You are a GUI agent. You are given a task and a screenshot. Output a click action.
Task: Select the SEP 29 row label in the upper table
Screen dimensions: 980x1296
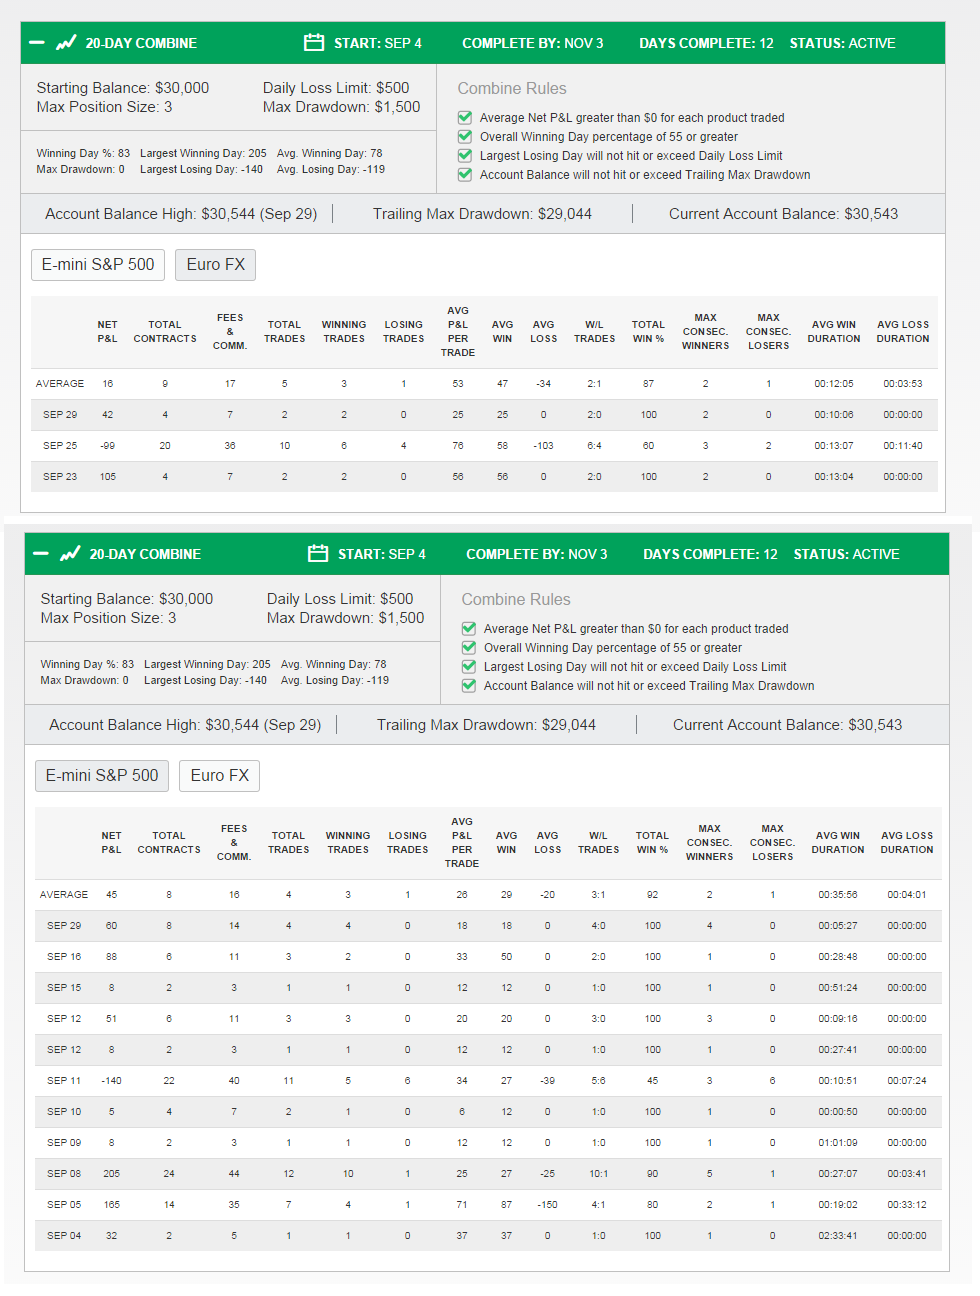(x=60, y=415)
